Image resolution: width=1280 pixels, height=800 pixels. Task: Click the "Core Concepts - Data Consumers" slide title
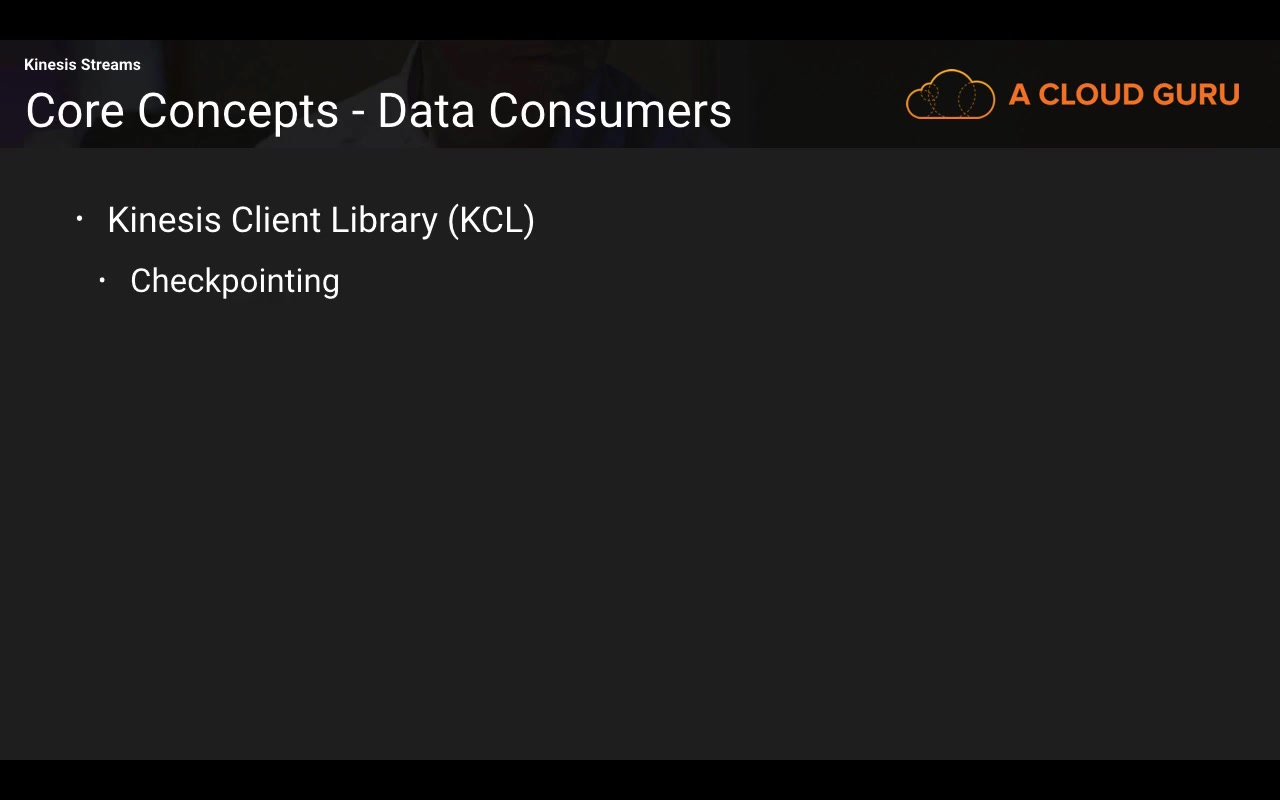coord(378,111)
